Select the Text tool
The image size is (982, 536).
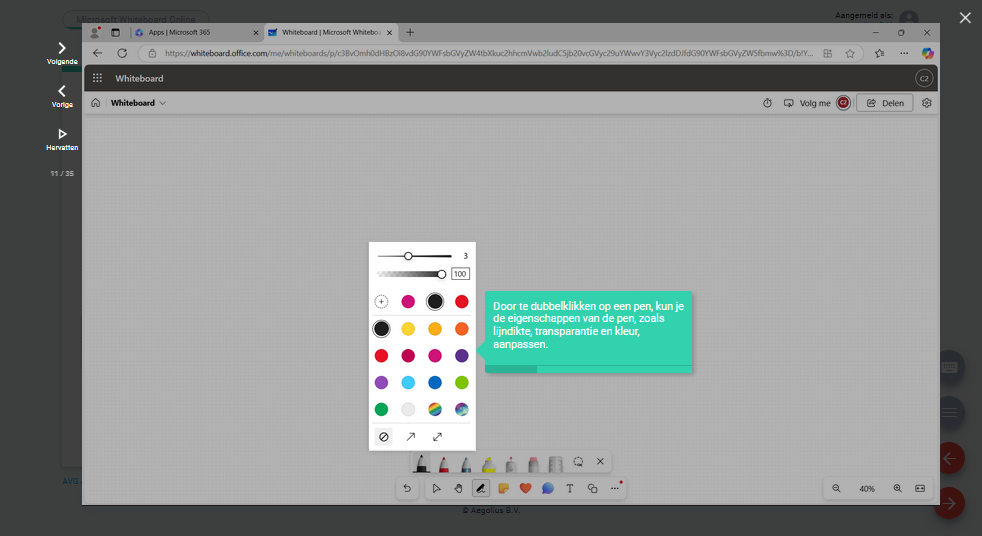point(570,489)
